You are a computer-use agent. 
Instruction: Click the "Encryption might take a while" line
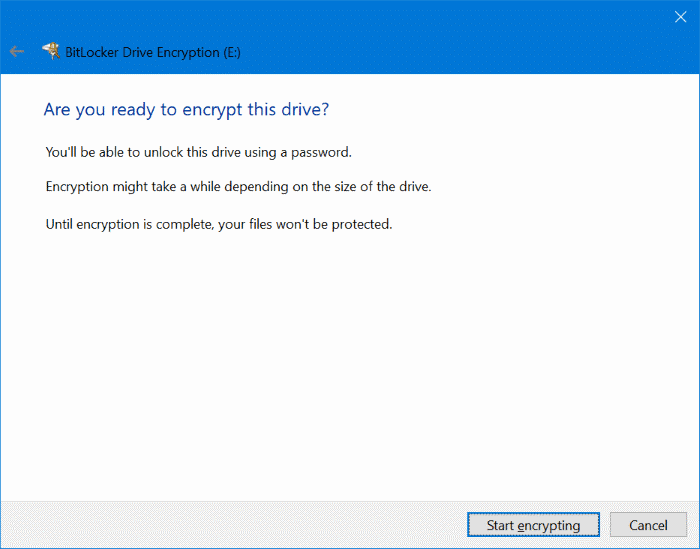(238, 187)
